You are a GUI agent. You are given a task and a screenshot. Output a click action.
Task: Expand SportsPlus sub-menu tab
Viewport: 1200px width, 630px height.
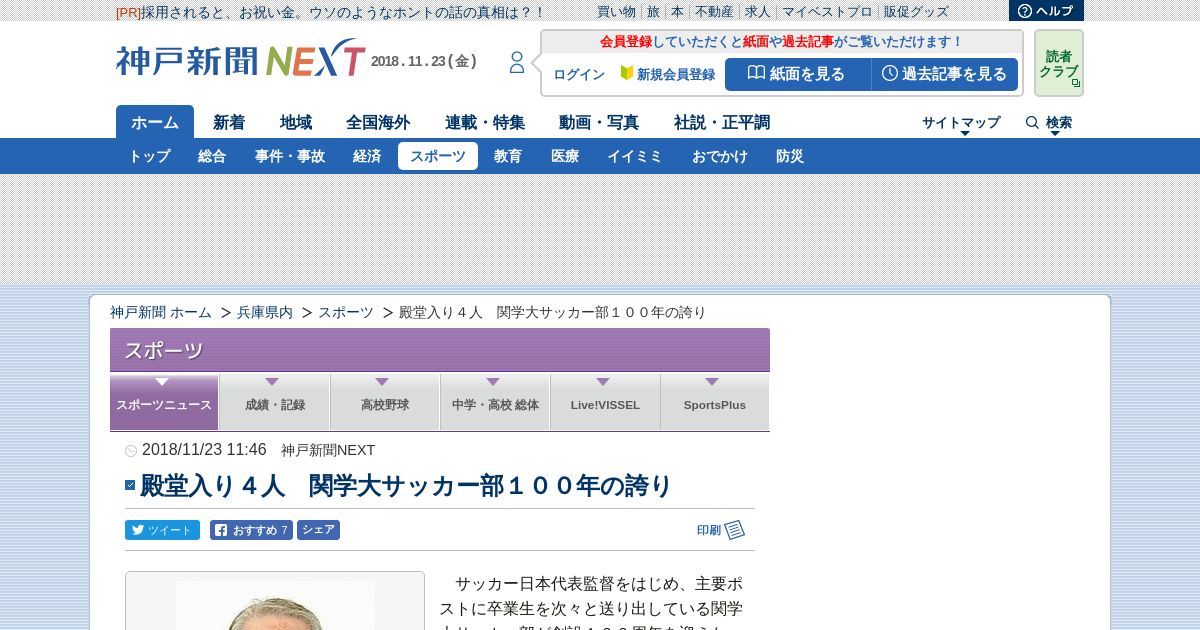(x=715, y=403)
